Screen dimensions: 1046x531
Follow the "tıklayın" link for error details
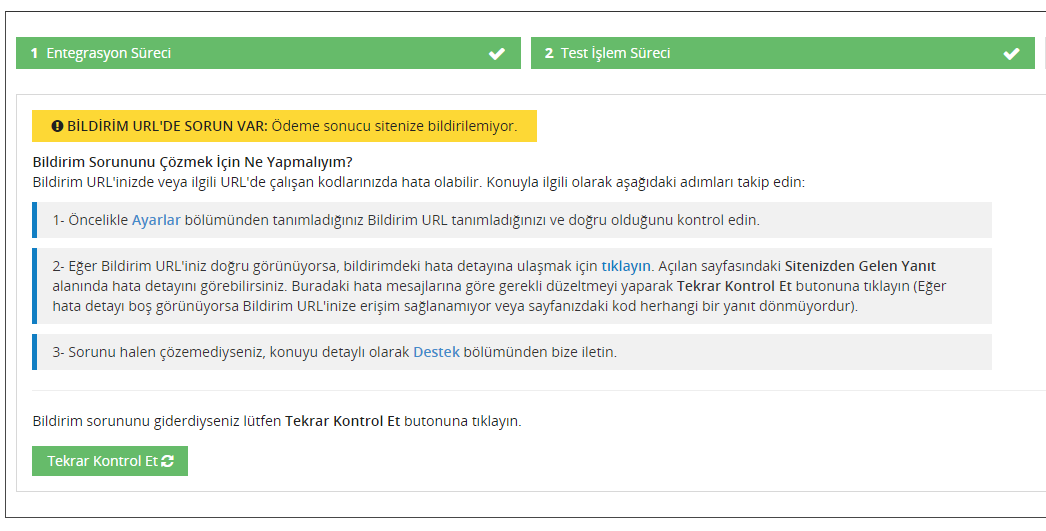pos(626,266)
